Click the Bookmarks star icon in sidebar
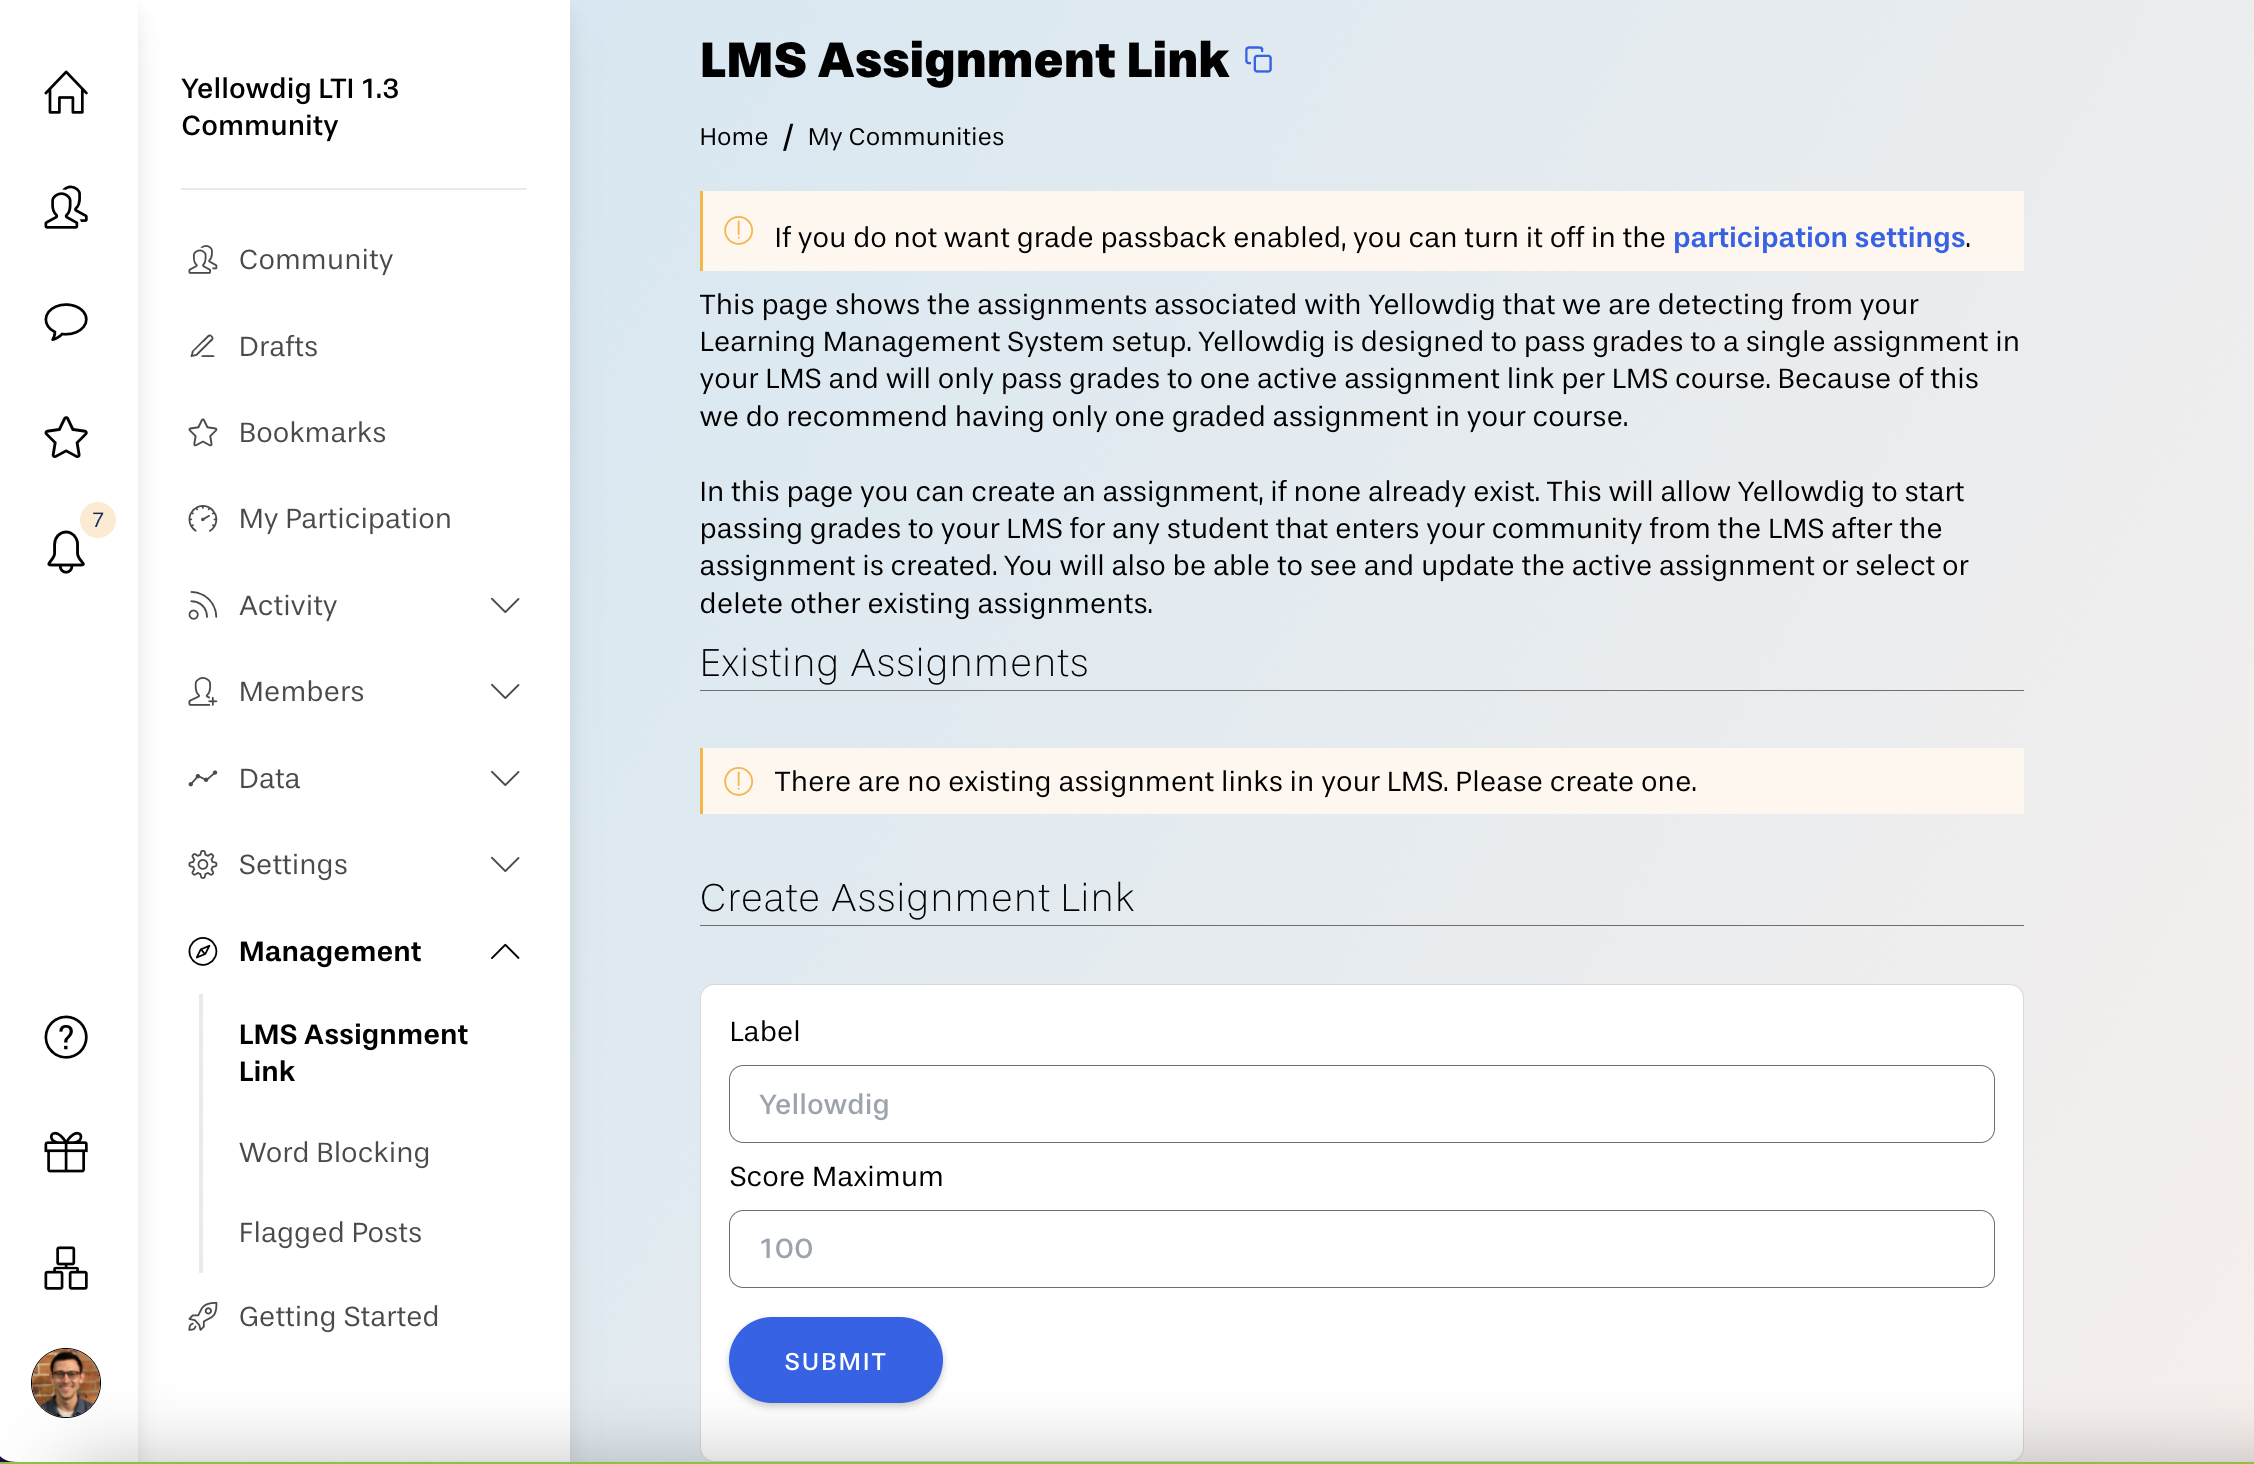Image resolution: width=2254 pixels, height=1464 pixels. (203, 432)
